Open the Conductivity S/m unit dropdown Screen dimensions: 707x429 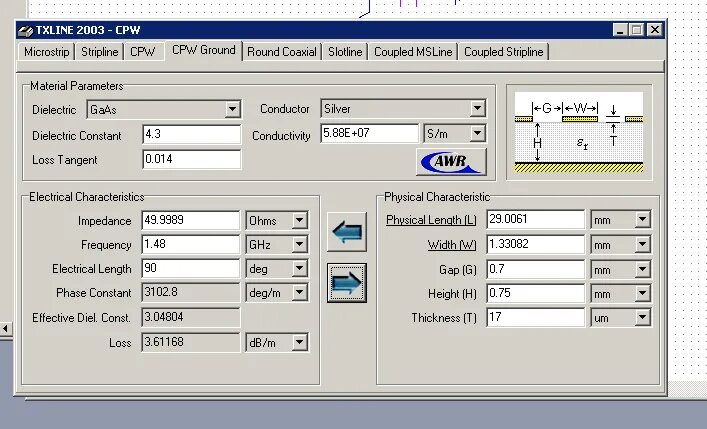pyautogui.click(x=455, y=133)
